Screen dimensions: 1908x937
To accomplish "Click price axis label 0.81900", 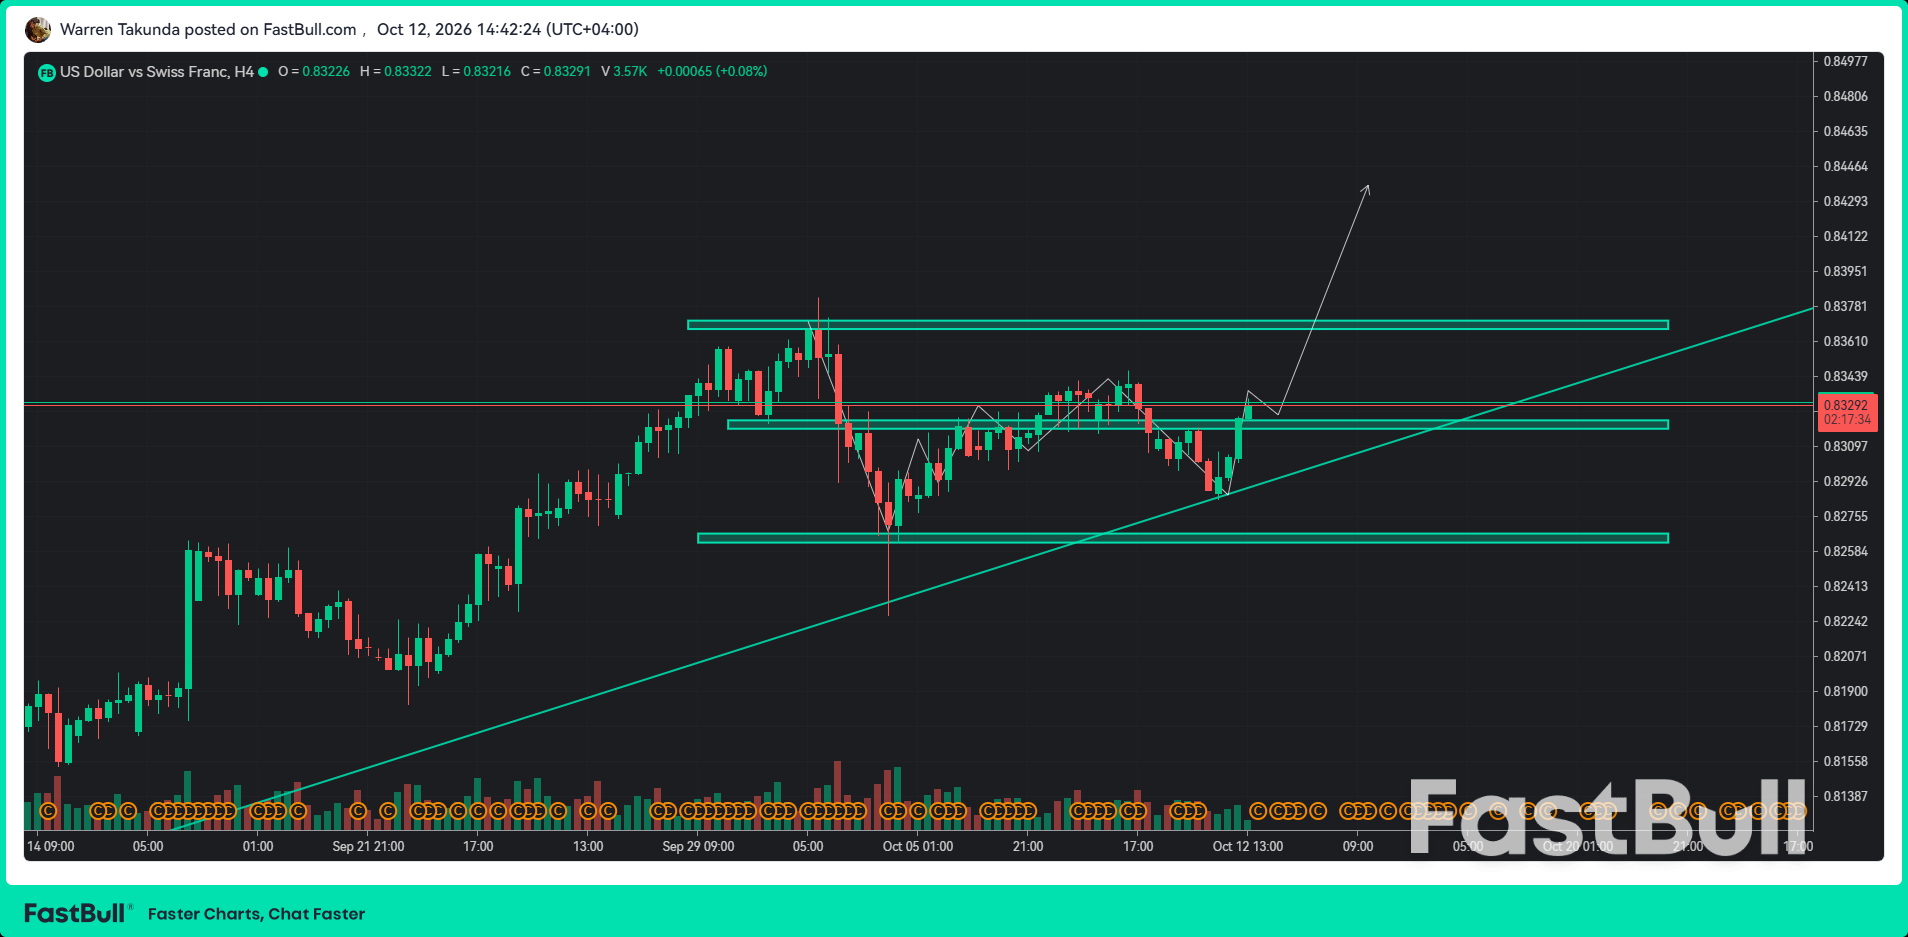I will coord(1845,691).
